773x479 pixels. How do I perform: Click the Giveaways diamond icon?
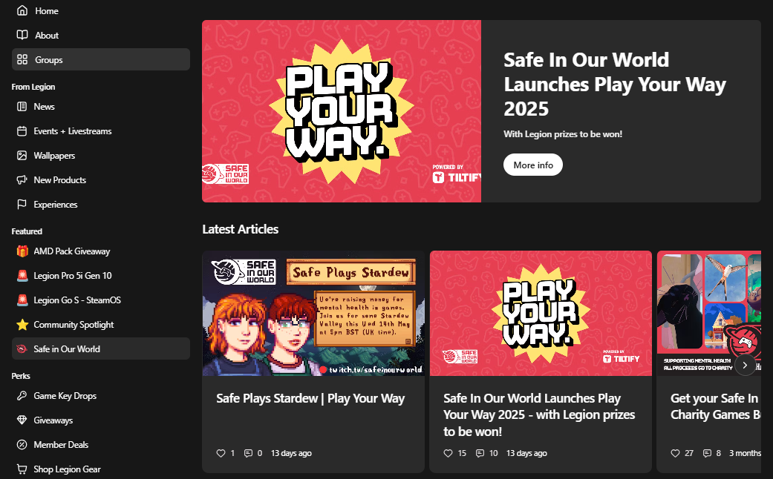tap(22, 420)
